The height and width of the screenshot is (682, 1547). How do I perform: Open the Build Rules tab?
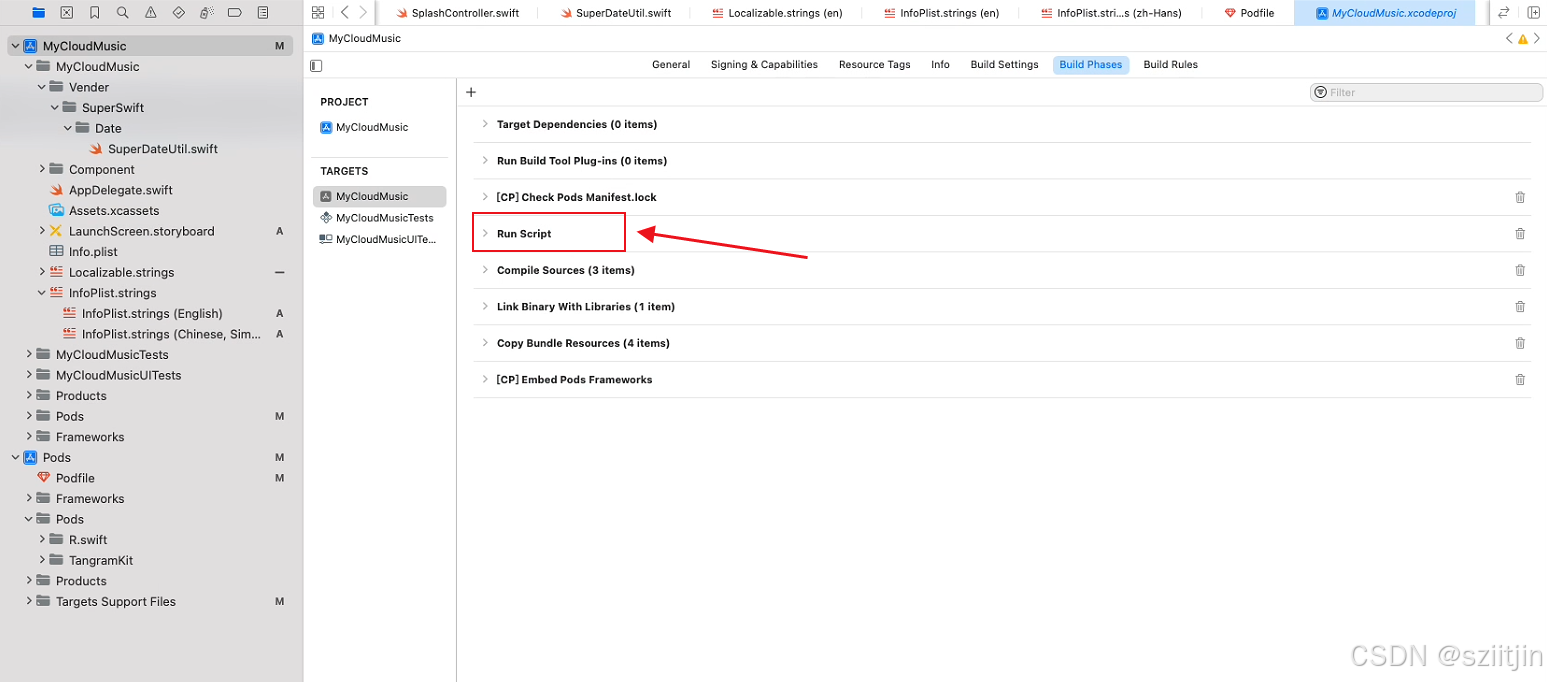1170,65
